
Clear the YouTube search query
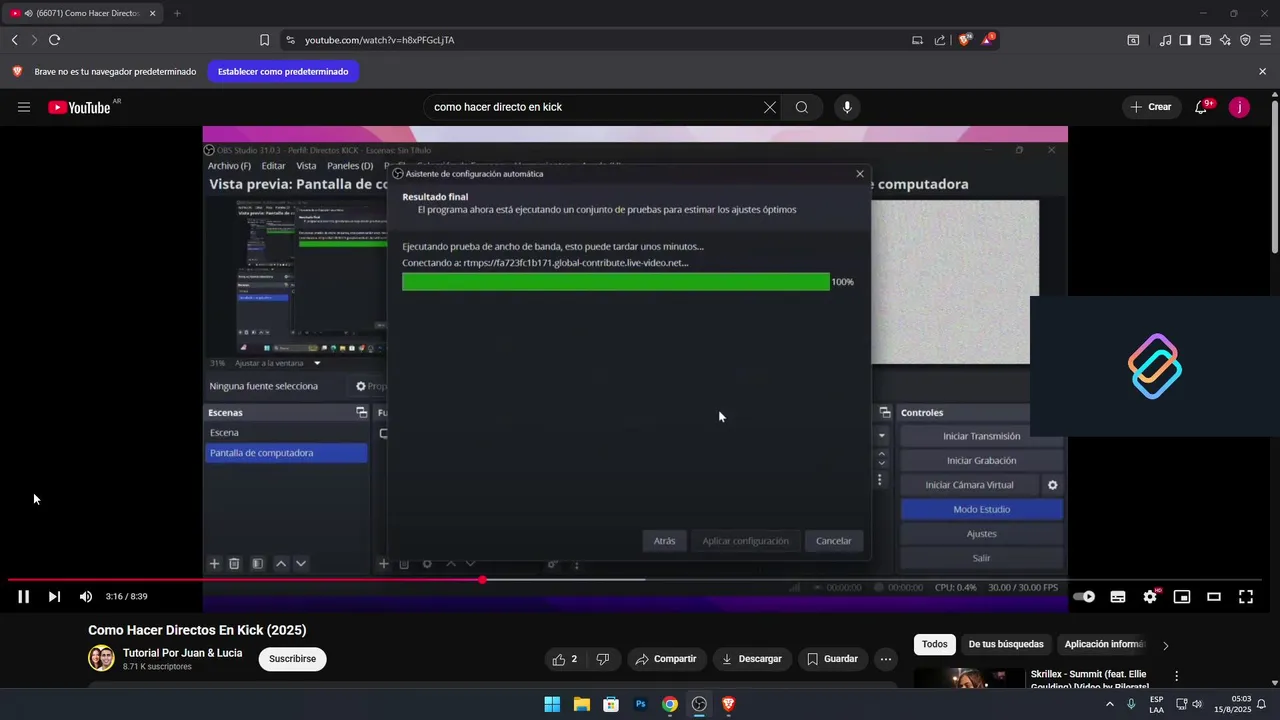click(770, 107)
